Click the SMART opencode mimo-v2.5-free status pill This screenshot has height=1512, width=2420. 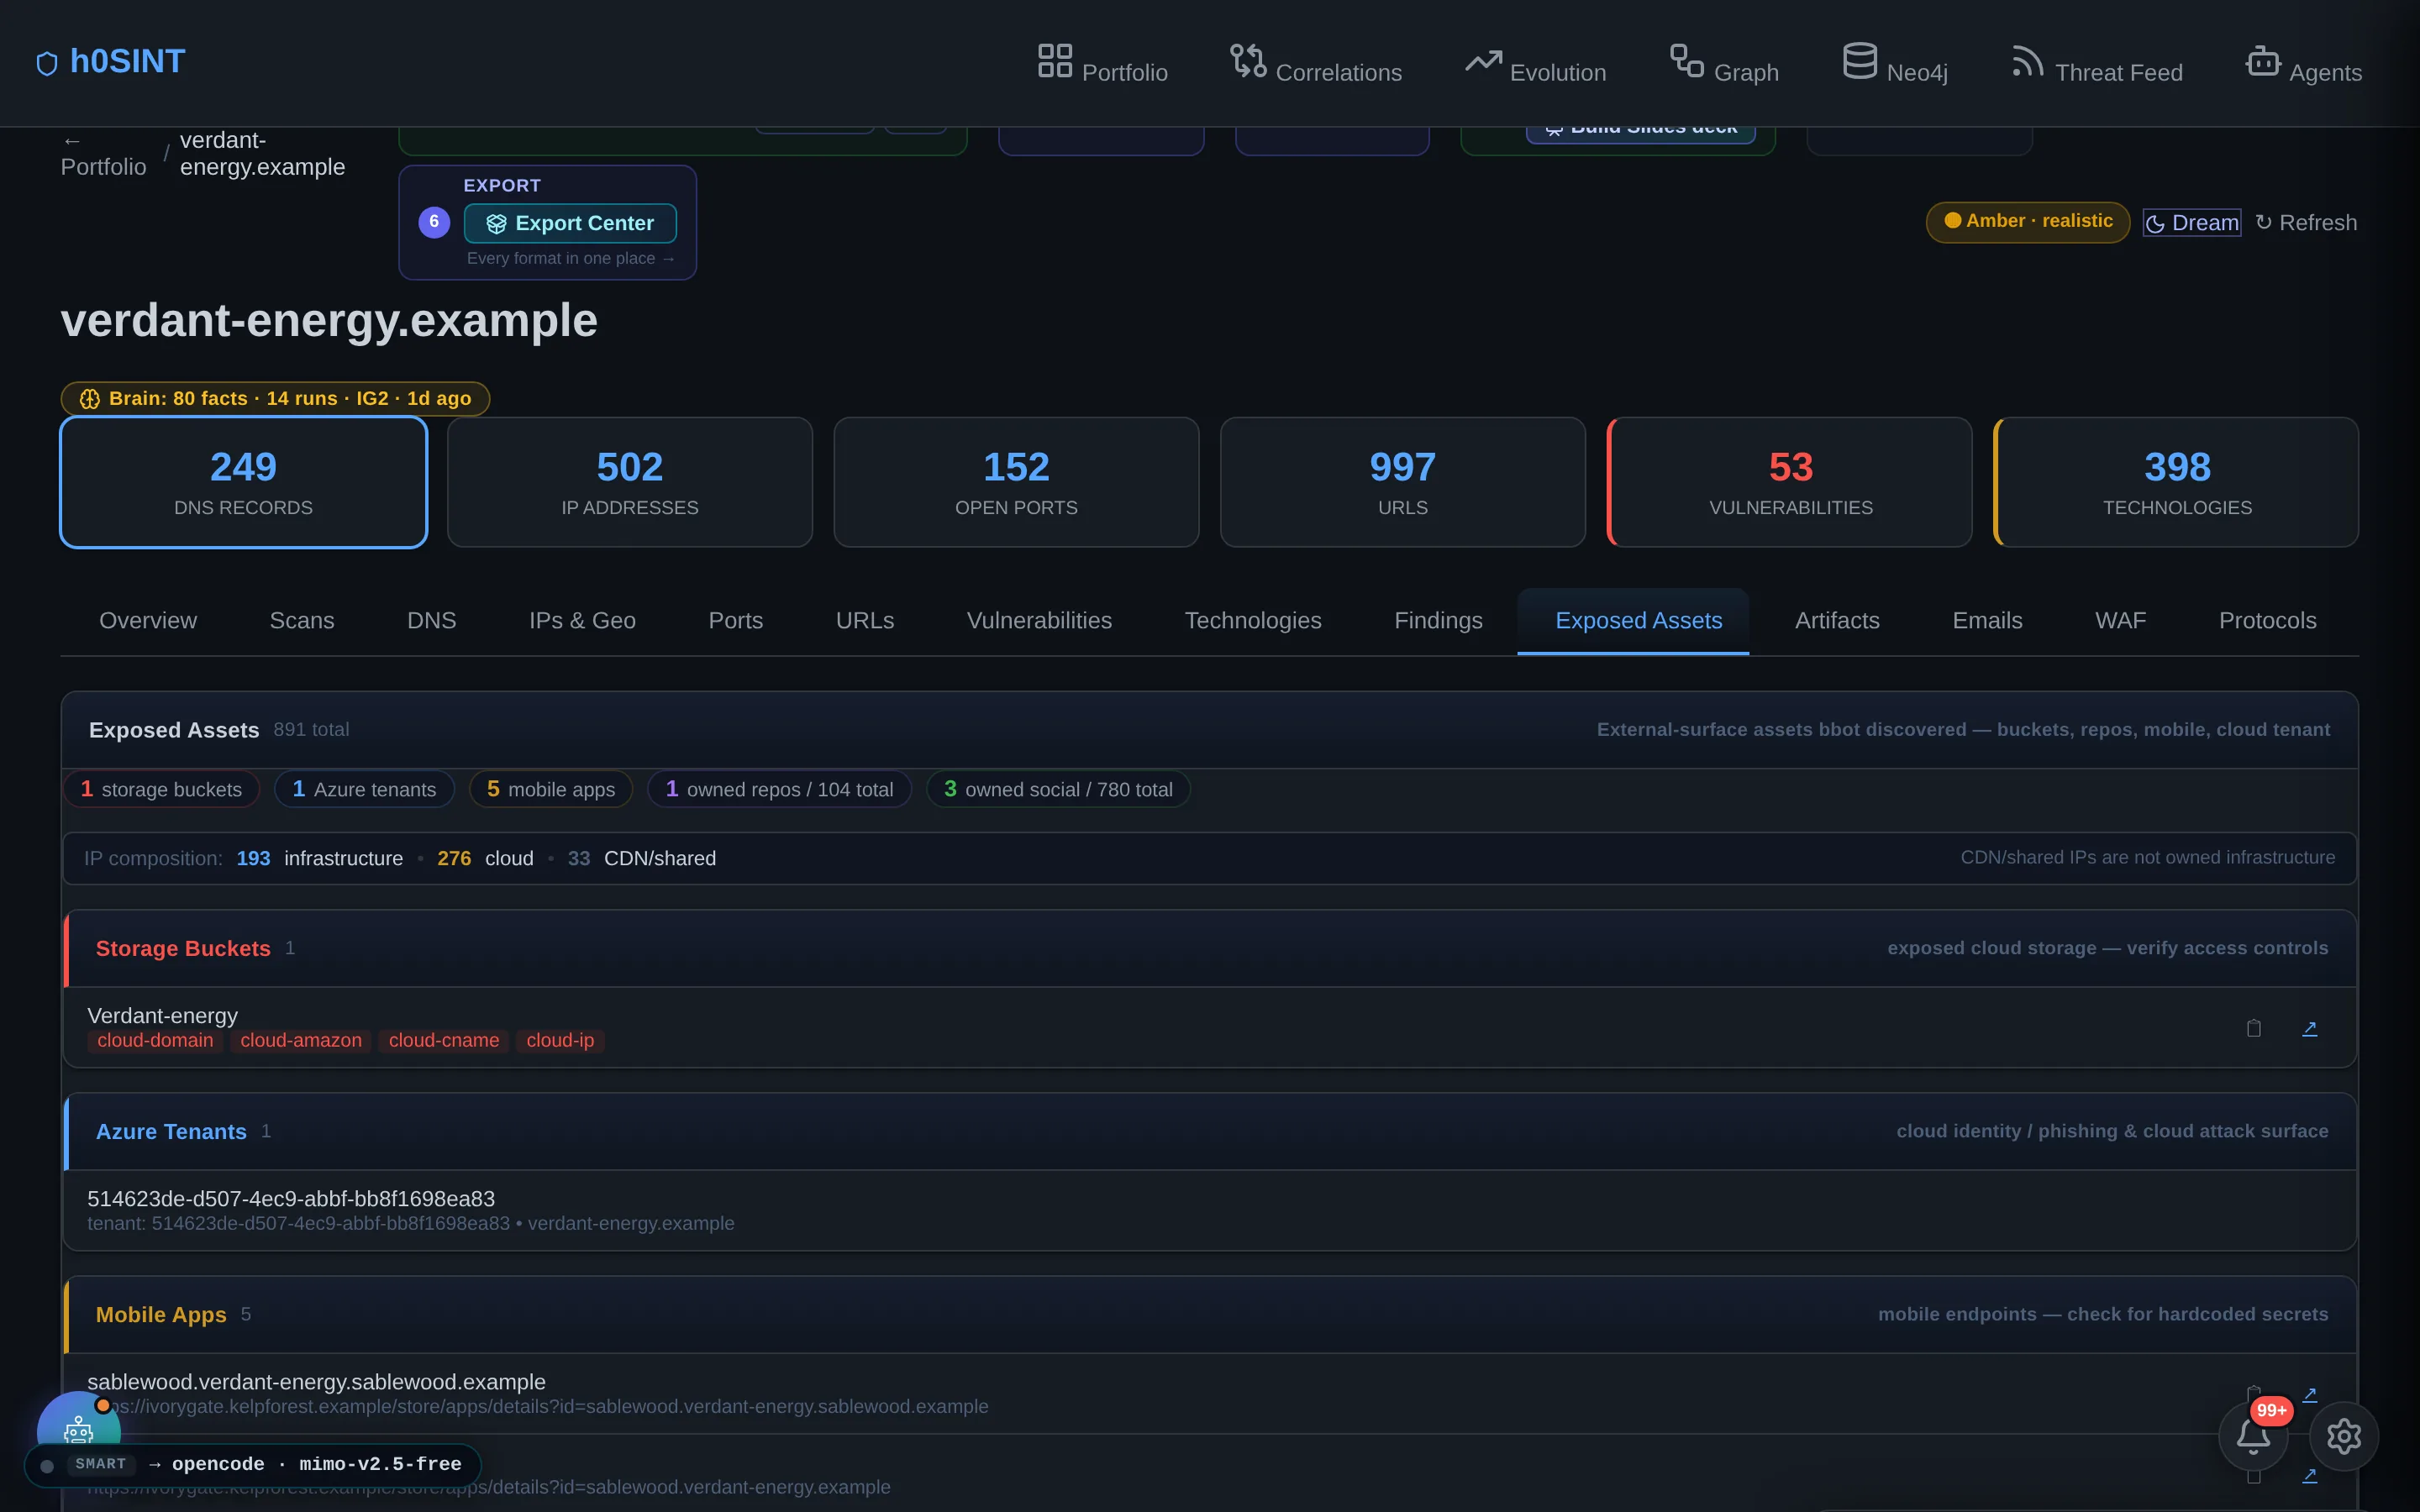pyautogui.click(x=253, y=1465)
